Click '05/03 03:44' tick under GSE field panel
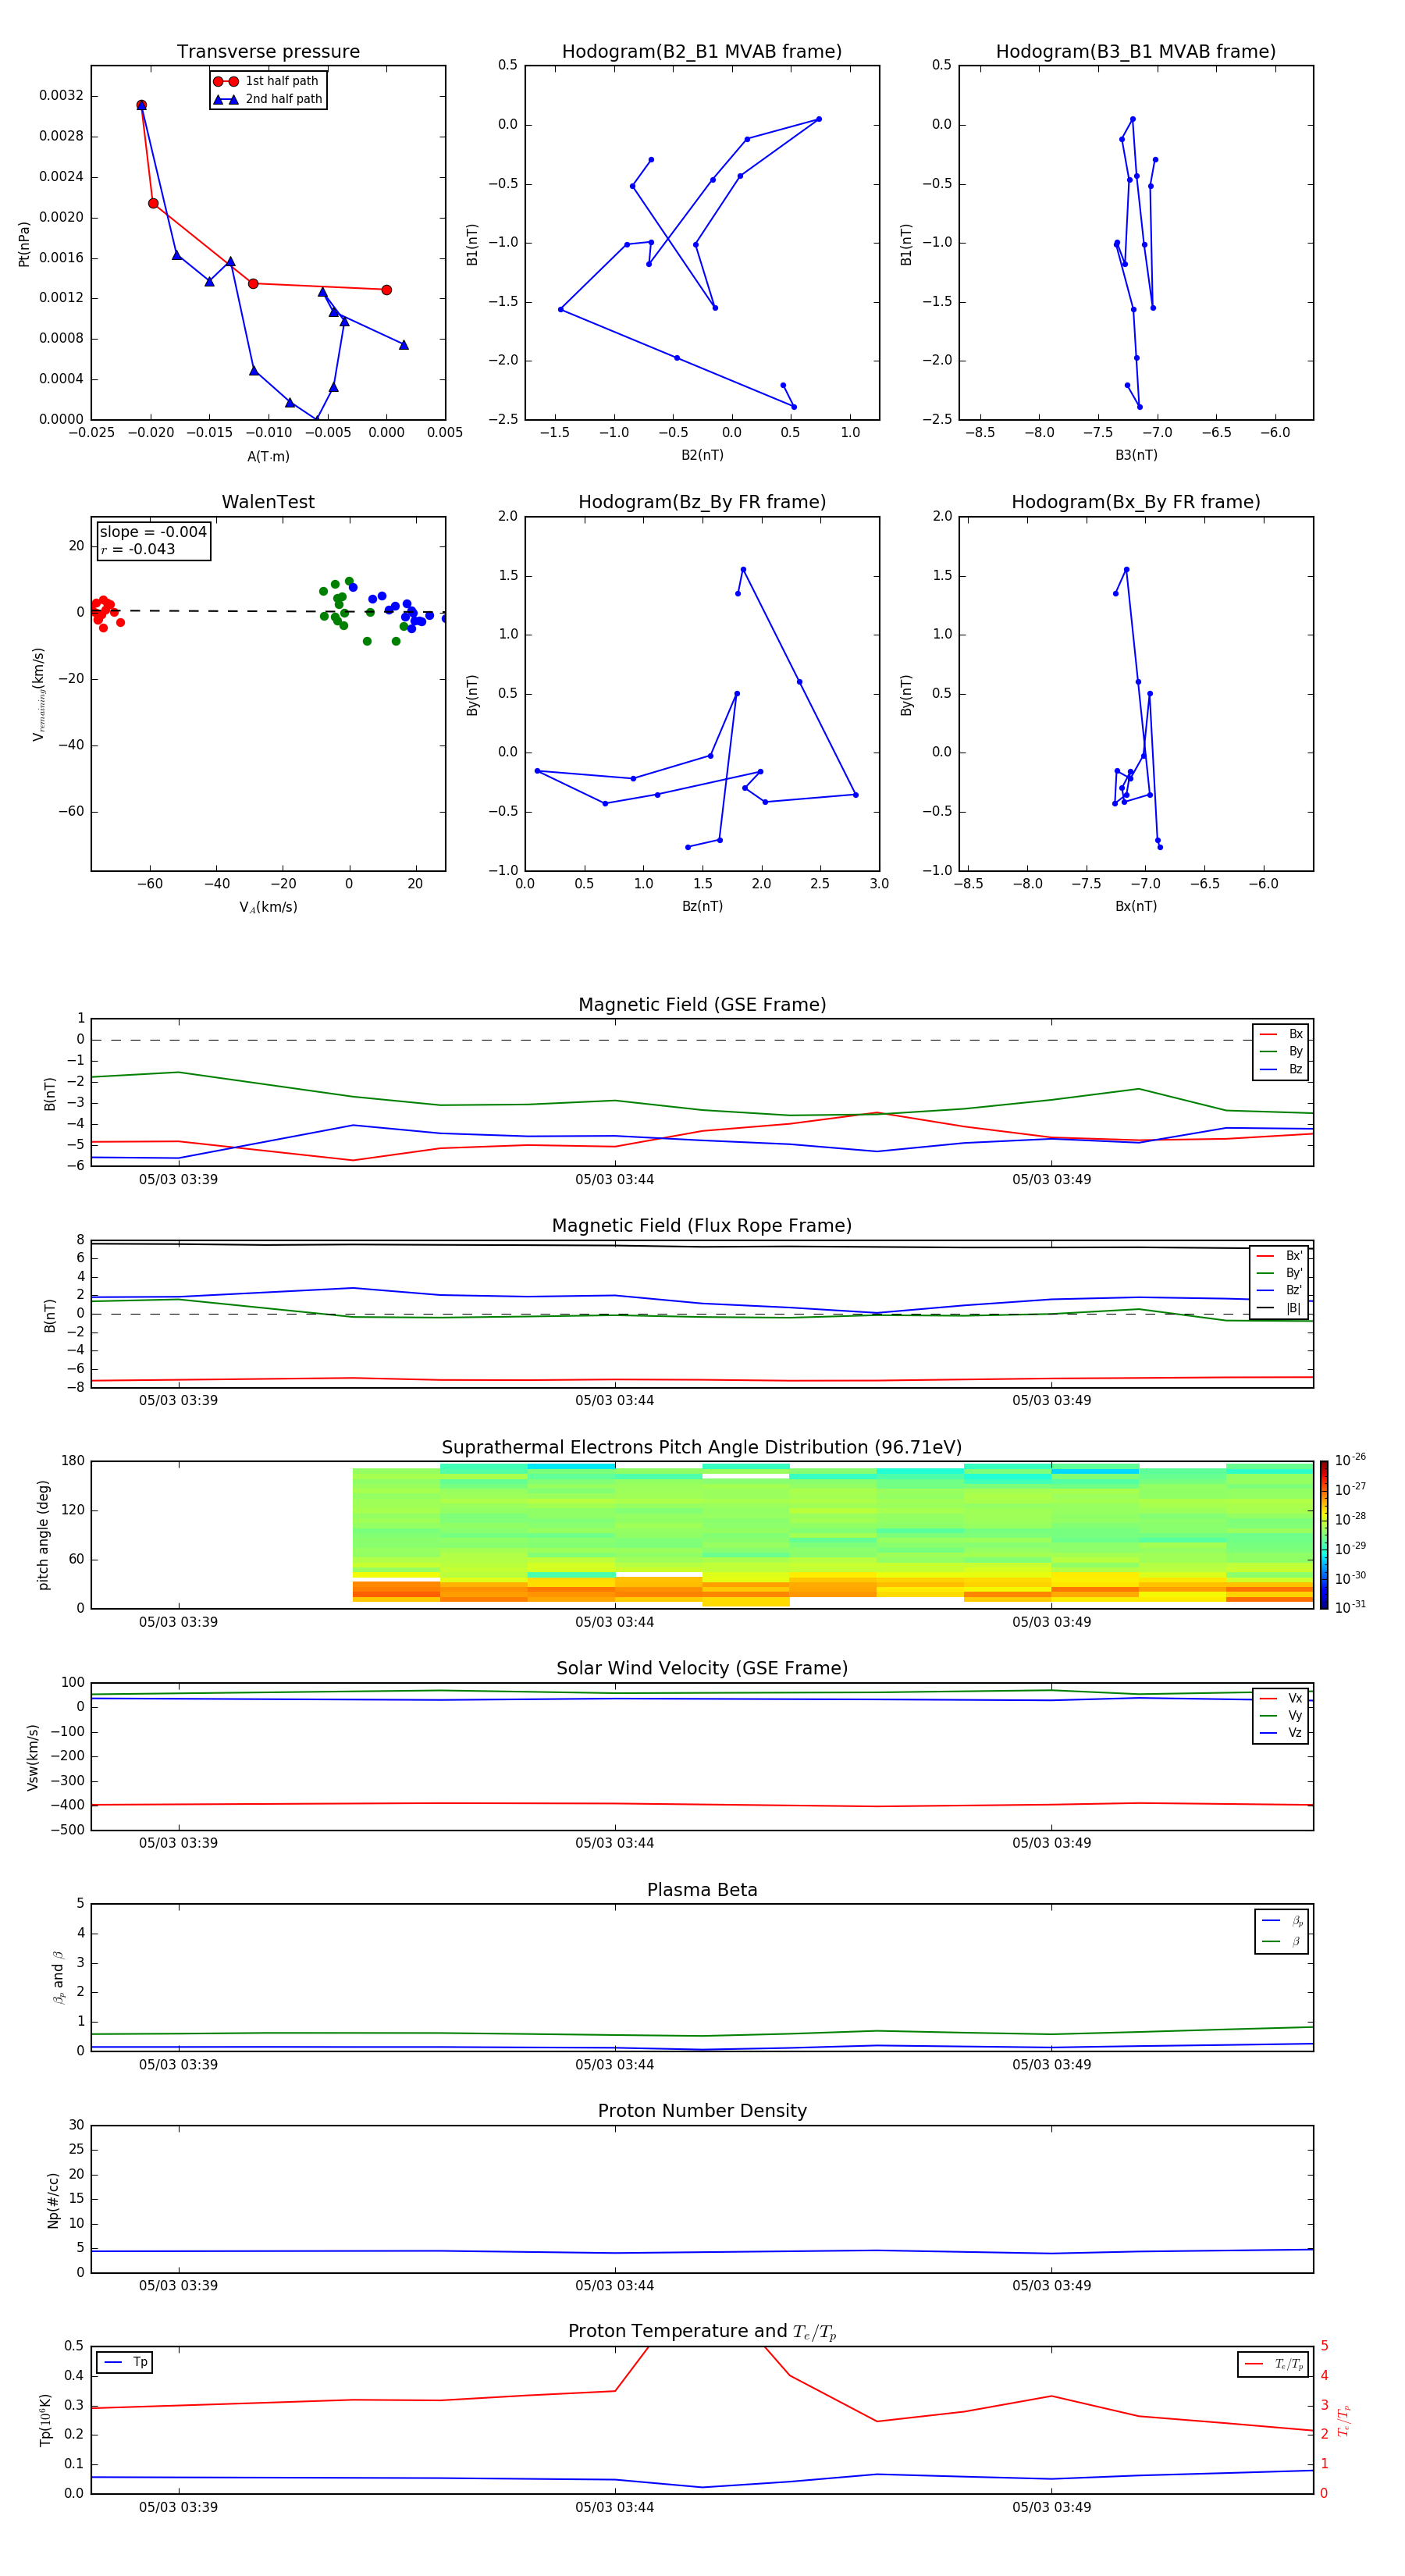 pyautogui.click(x=614, y=1179)
